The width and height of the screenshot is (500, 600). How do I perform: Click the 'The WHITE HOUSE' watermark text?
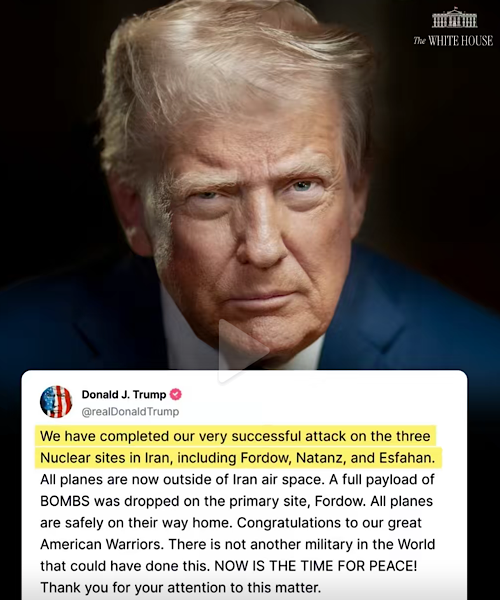453,41
